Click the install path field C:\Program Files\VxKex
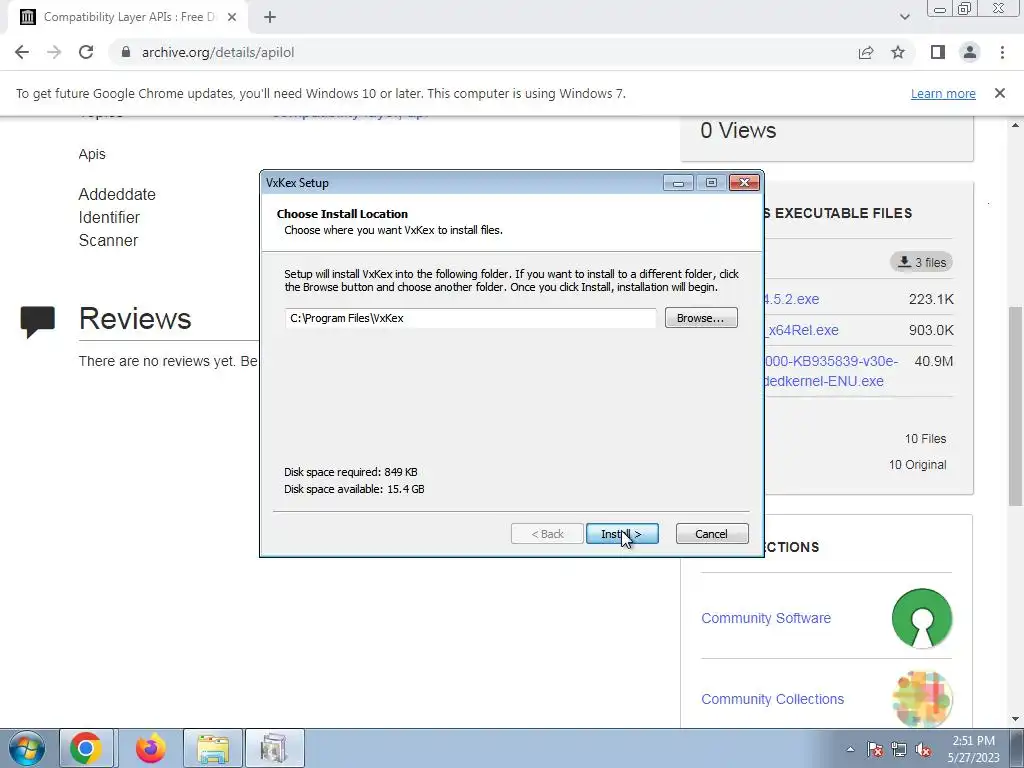This screenshot has width=1024, height=768. tap(470, 318)
